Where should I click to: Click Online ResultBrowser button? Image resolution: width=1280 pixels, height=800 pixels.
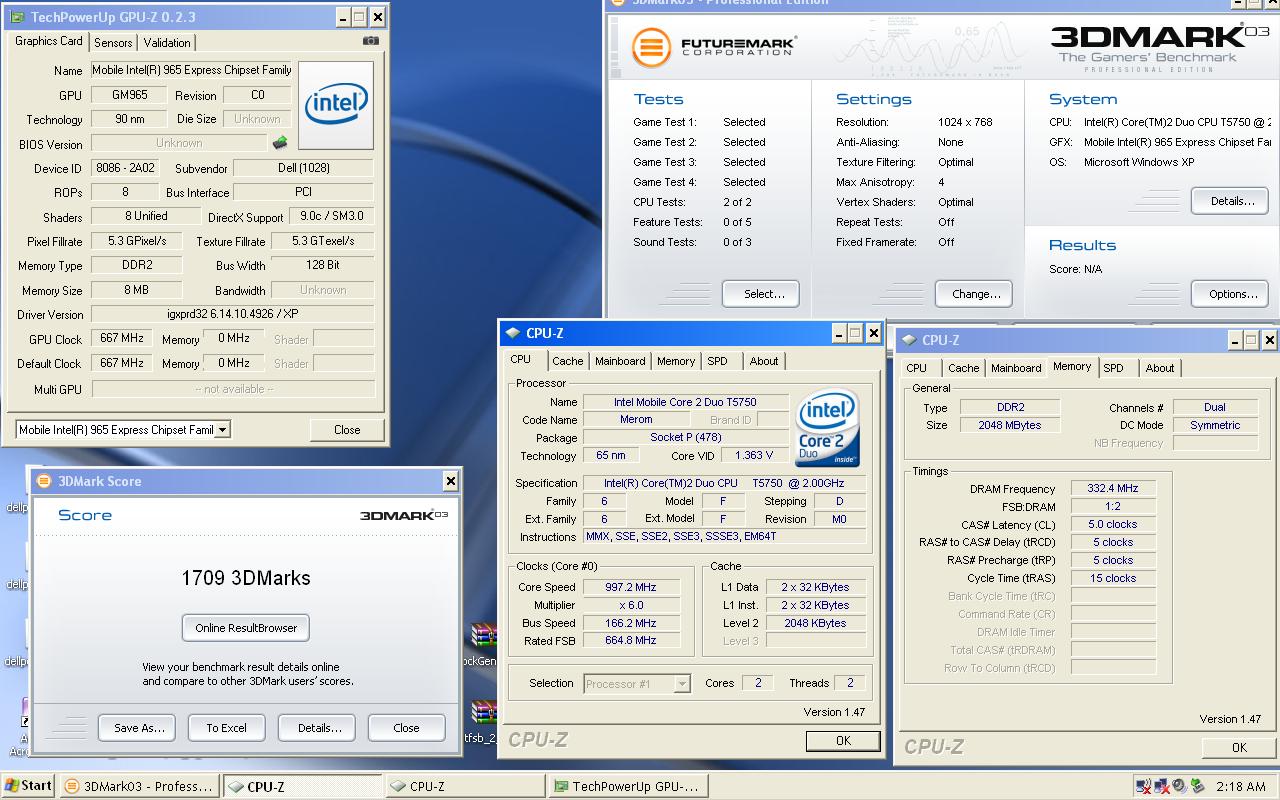(x=246, y=628)
